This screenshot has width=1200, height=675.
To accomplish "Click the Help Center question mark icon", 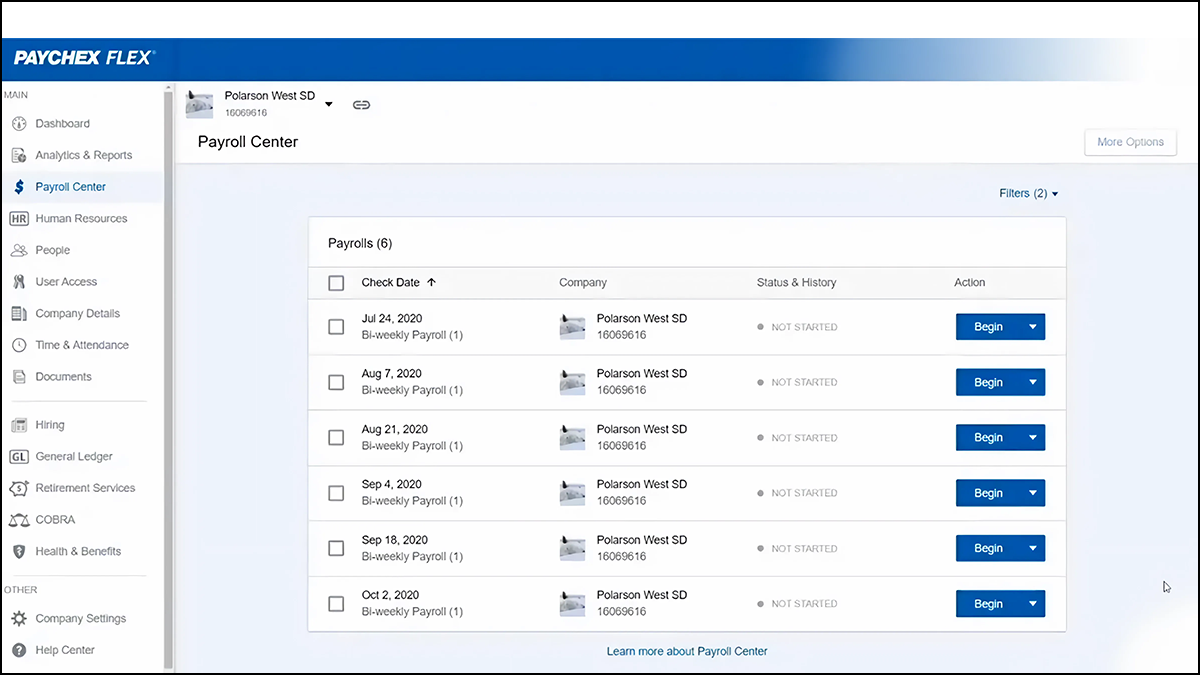I will pyautogui.click(x=18, y=650).
